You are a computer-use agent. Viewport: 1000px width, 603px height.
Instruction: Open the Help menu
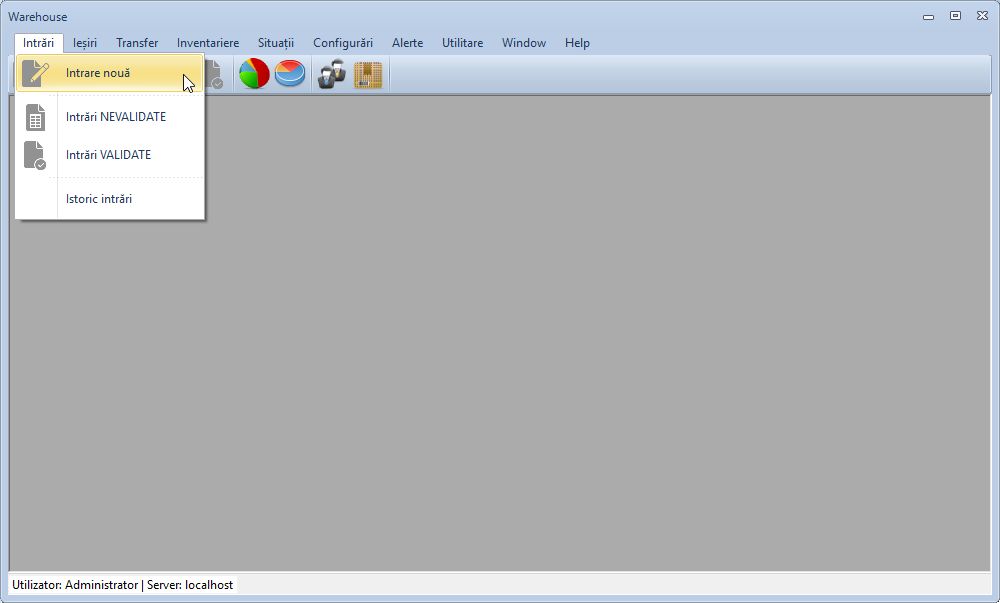tap(577, 43)
